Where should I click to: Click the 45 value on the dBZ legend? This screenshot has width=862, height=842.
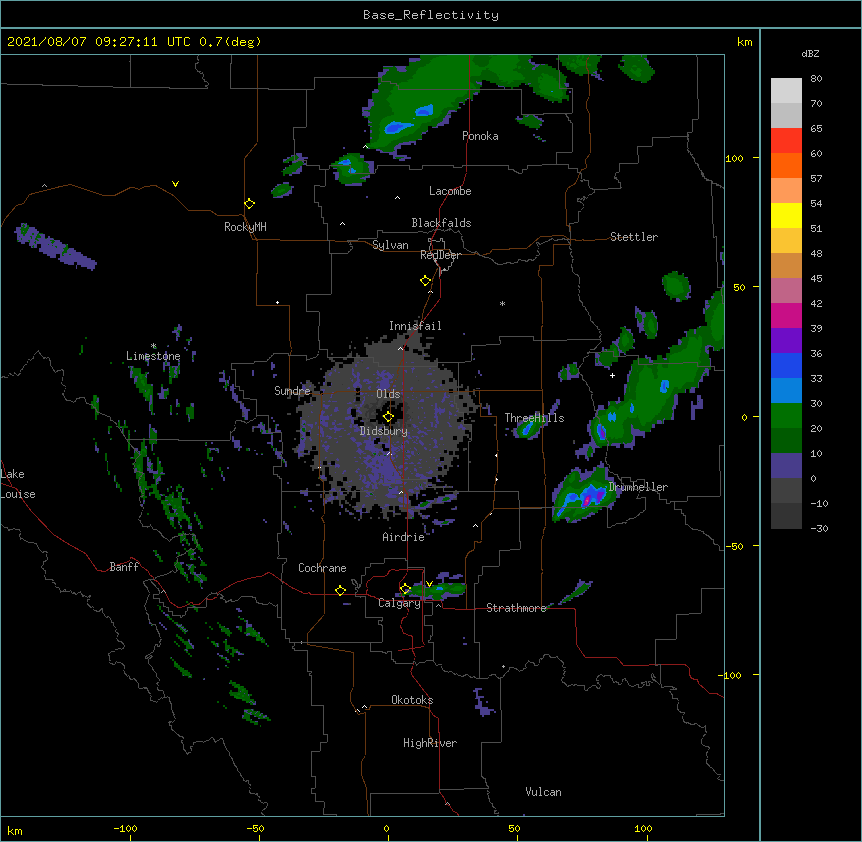(x=816, y=279)
